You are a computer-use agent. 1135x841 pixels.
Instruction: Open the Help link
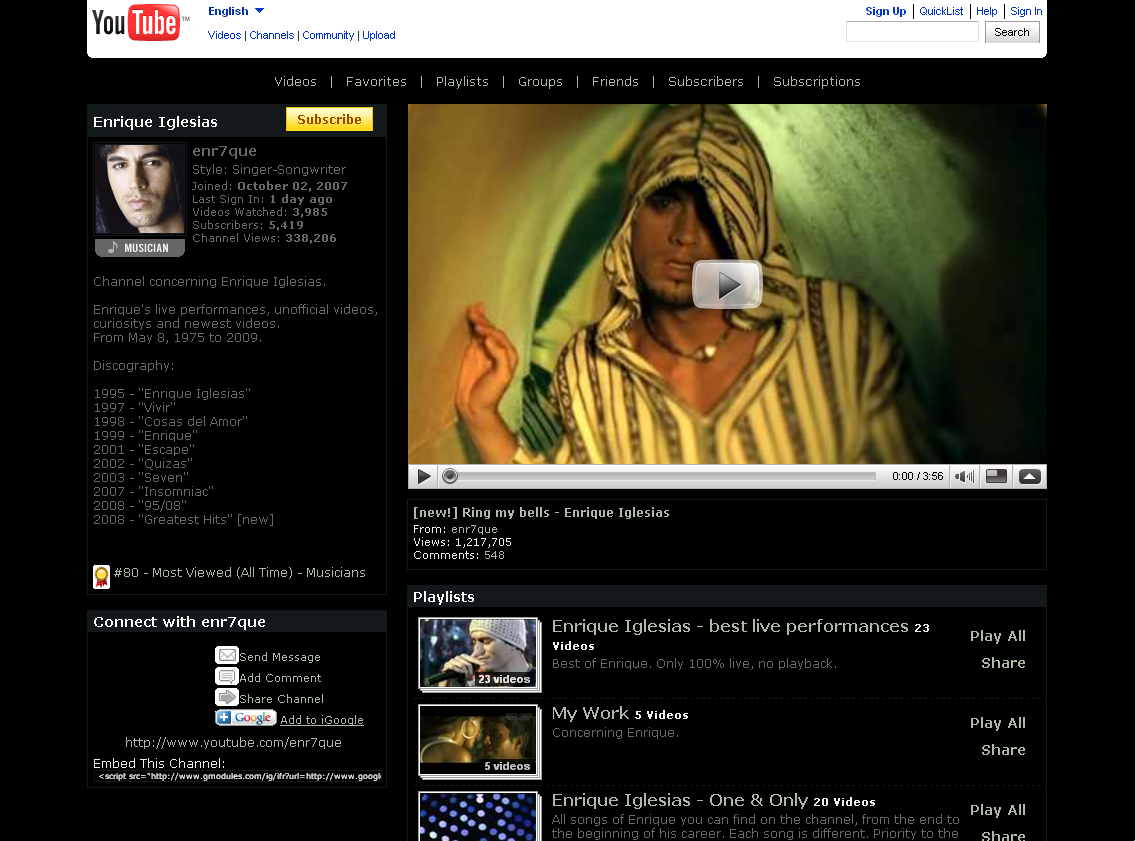point(987,11)
